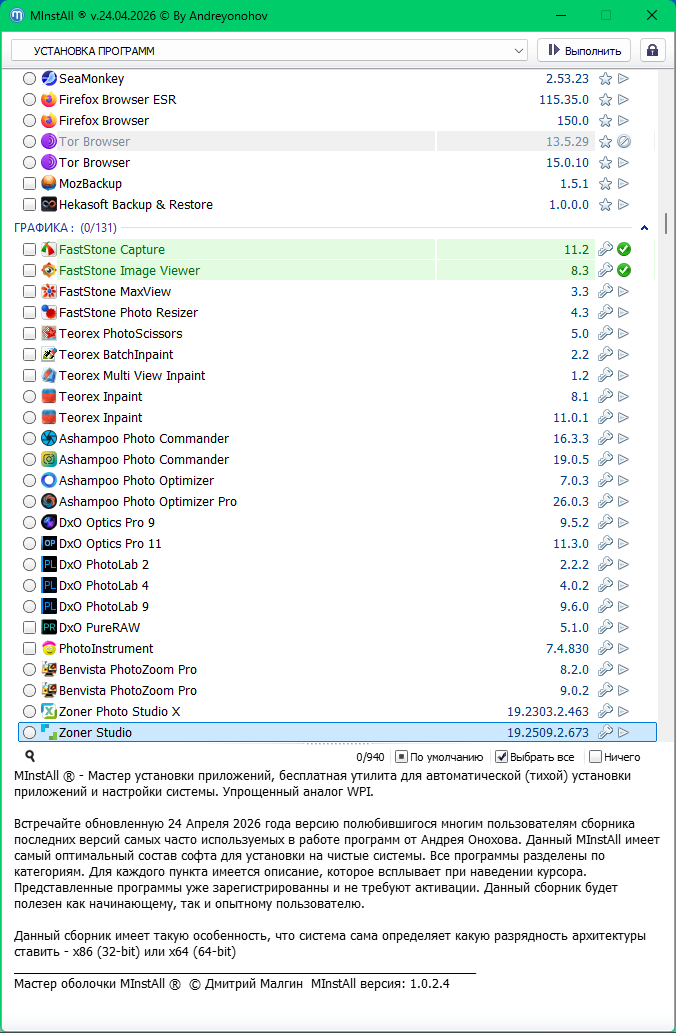Image resolution: width=676 pixels, height=1033 pixels.
Task: Click the play arrow for DxO PureRAW
Action: click(624, 628)
